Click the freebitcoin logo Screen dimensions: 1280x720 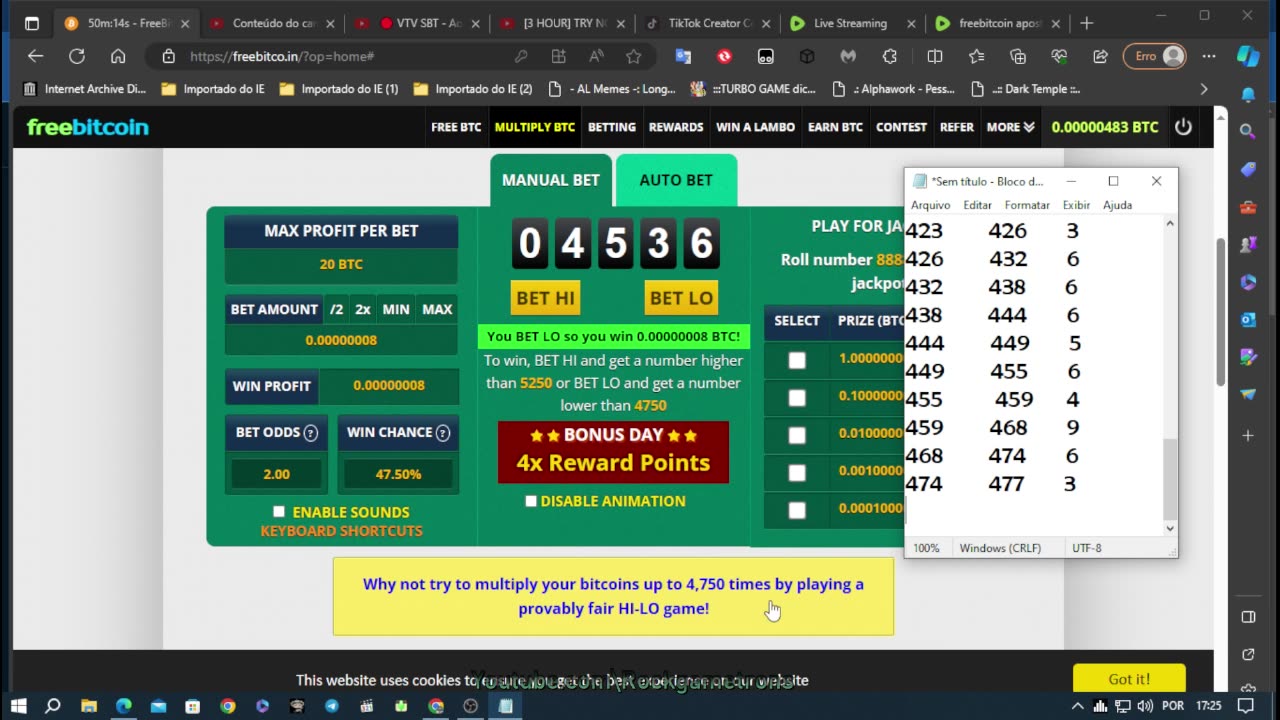87,127
